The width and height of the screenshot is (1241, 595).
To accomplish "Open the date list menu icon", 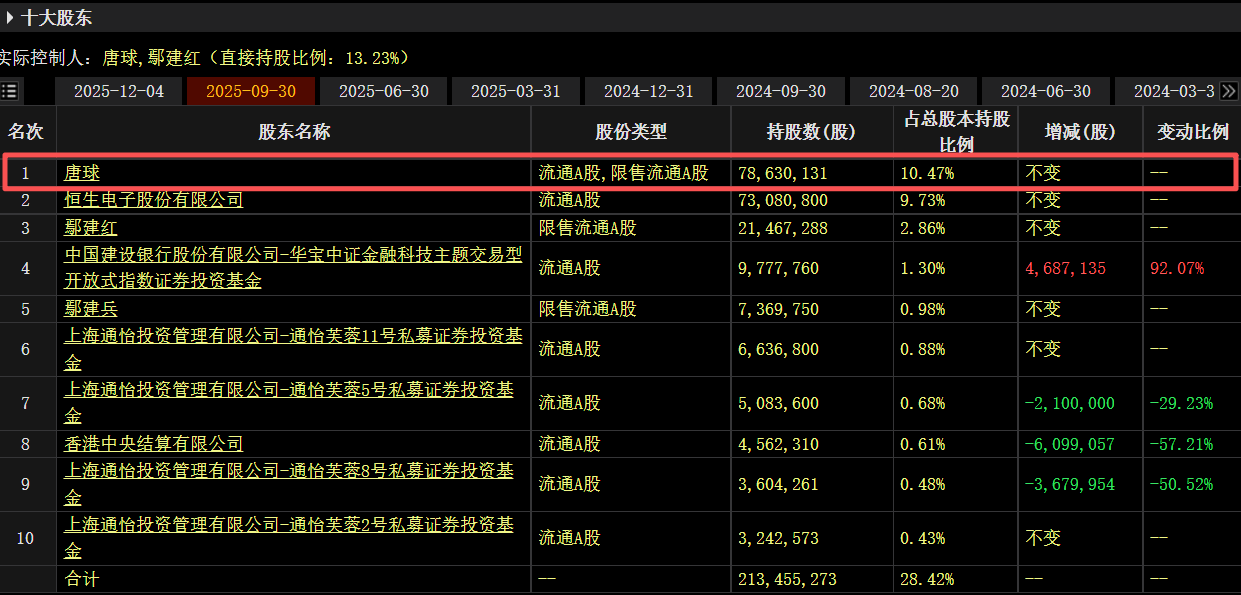I will (x=10, y=91).
